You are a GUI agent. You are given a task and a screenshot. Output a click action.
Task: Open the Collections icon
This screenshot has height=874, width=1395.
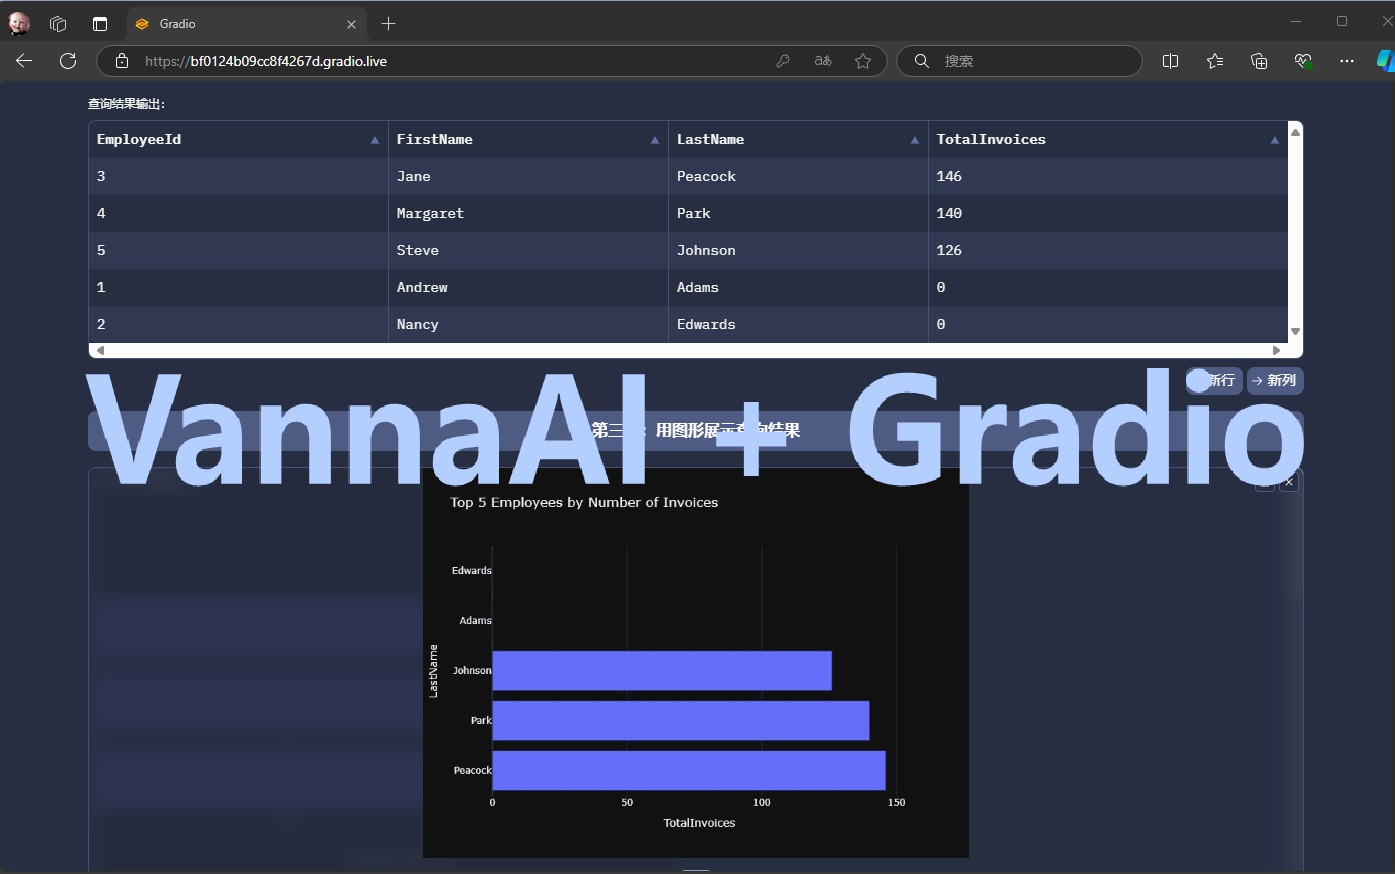[1259, 61]
